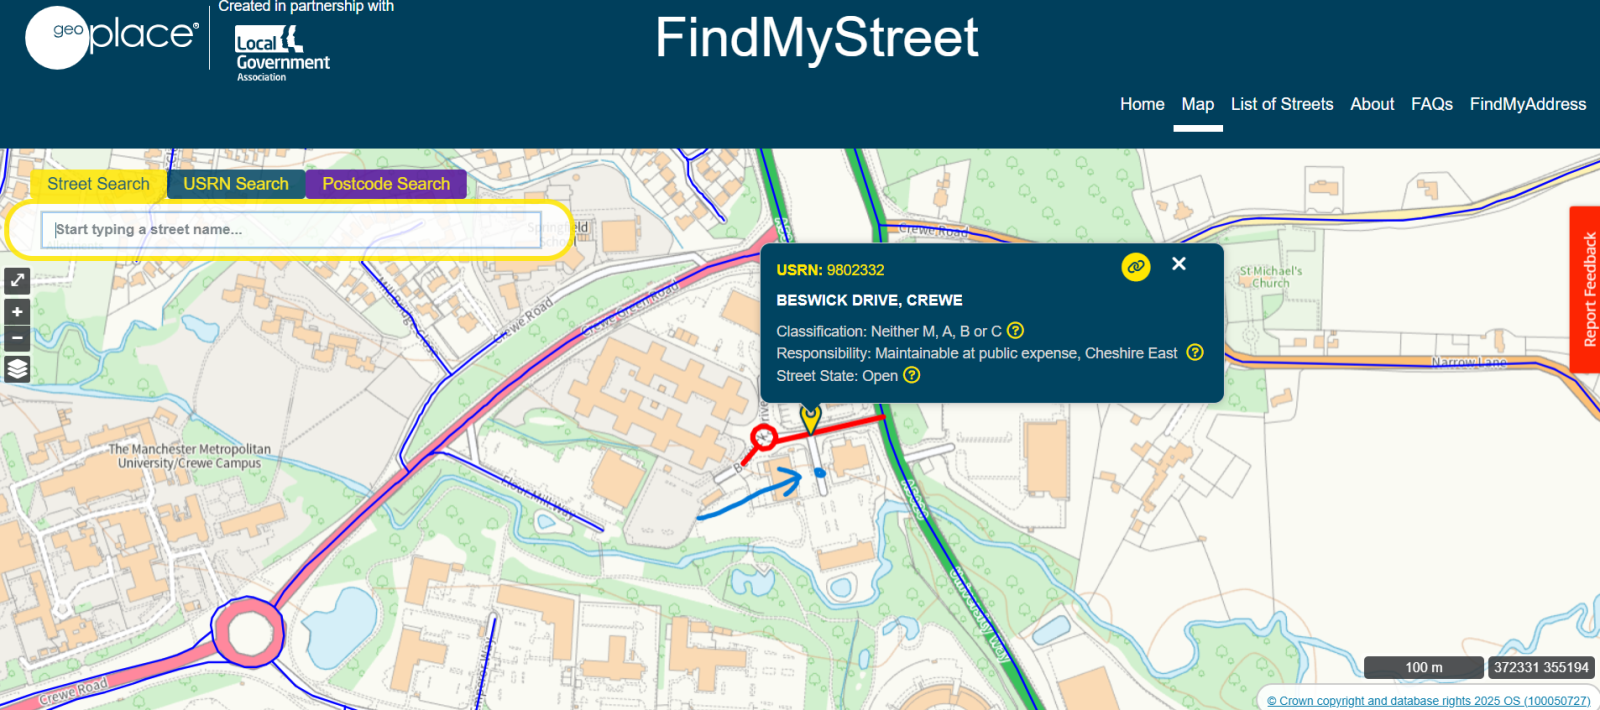This screenshot has width=1600, height=710.
Task: Open the Crown copyright OS link
Action: coord(1428,701)
